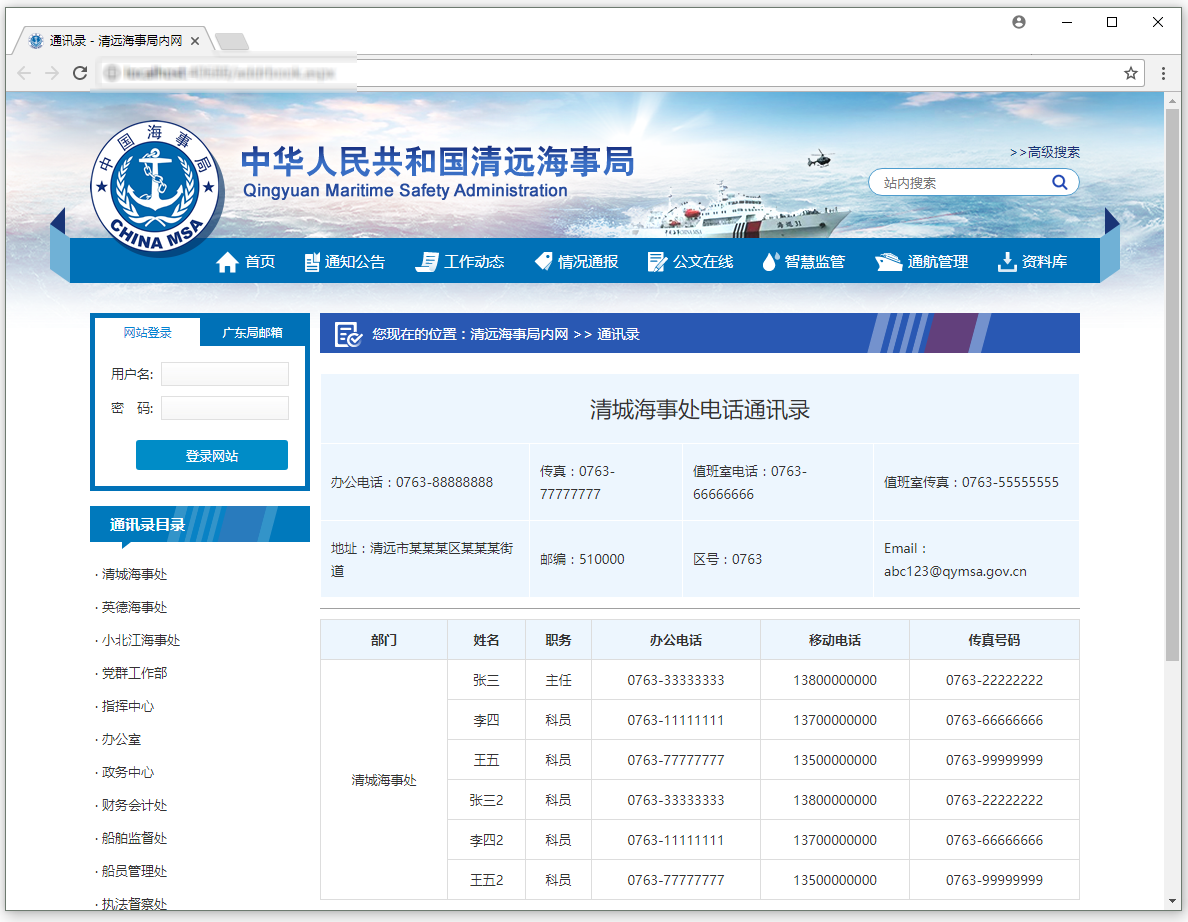Open the >>高级搜索 link
Image resolution: width=1188 pixels, height=922 pixels.
coord(1045,152)
